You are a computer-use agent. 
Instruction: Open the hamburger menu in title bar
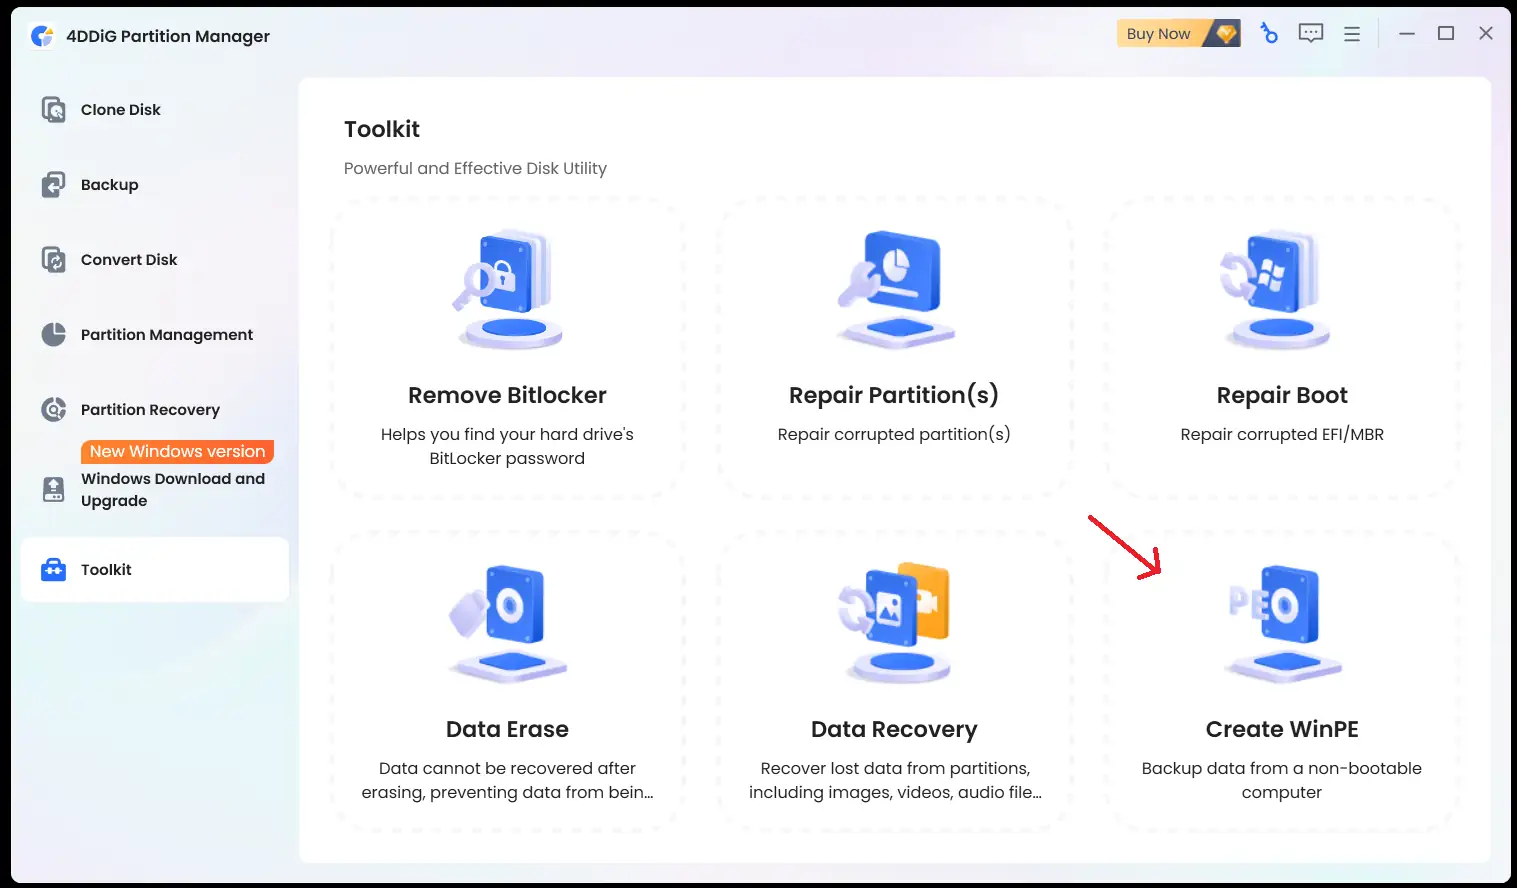pos(1352,34)
